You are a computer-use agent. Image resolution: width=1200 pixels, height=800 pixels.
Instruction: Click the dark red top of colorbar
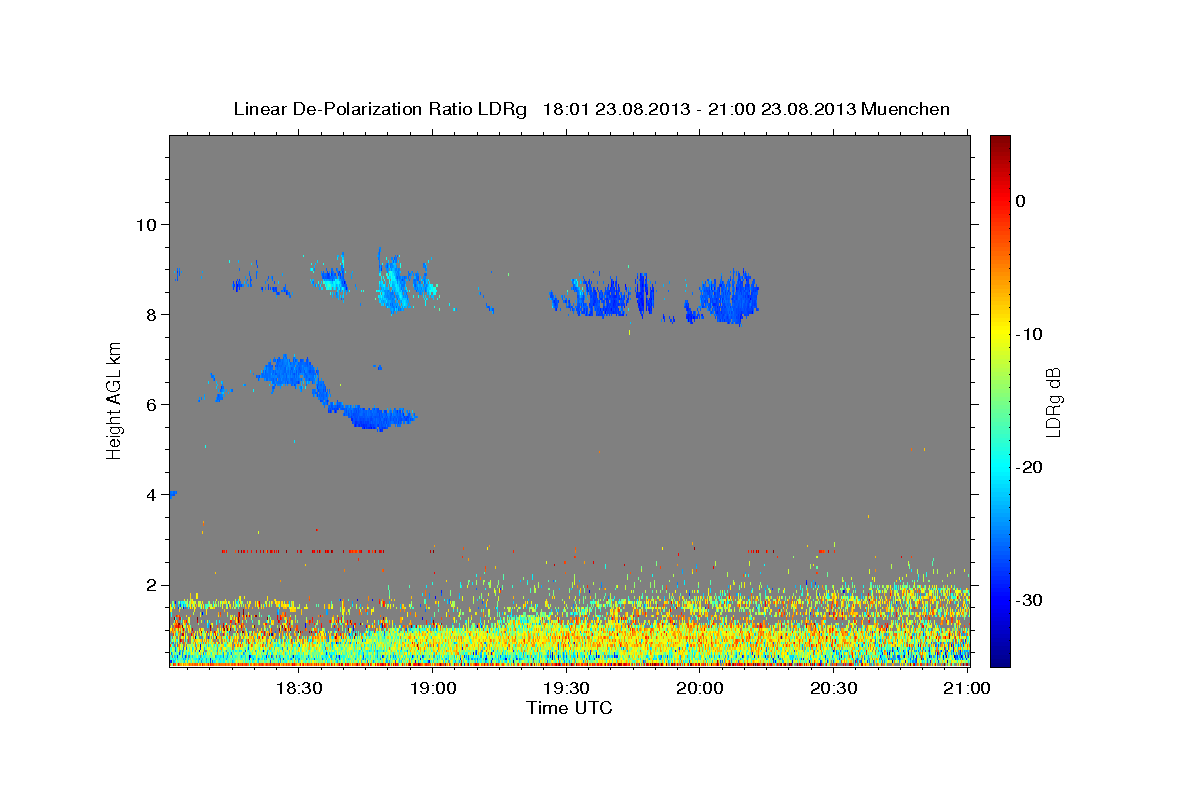click(1000, 142)
